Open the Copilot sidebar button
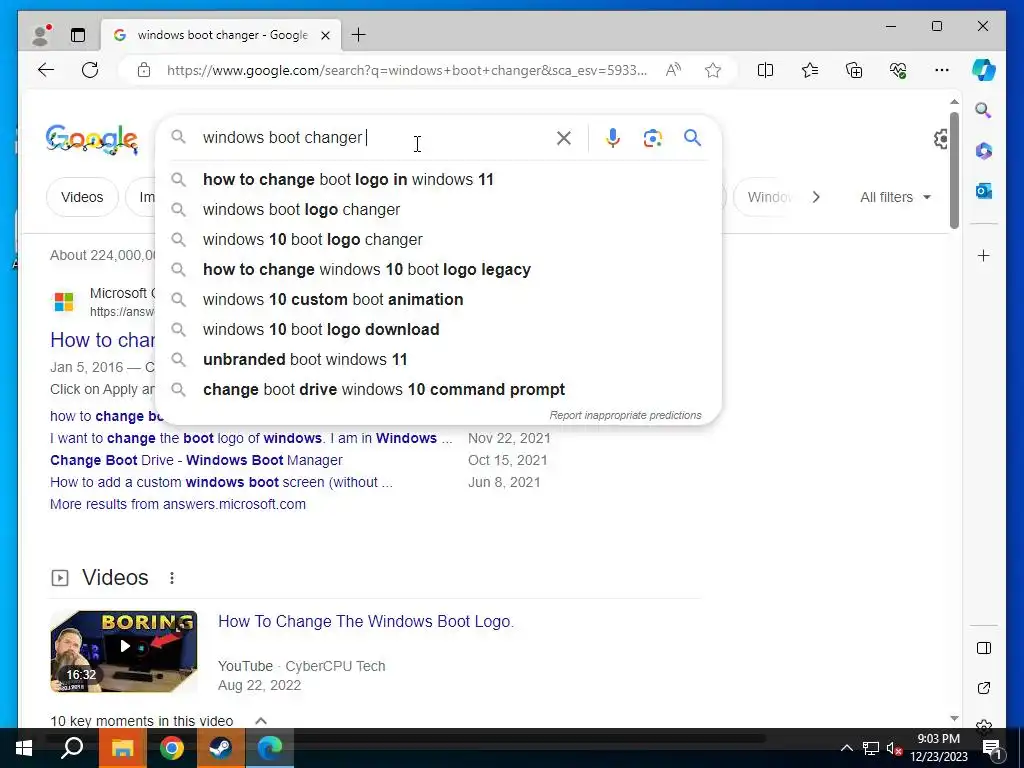Viewport: 1024px width, 768px height. click(984, 70)
